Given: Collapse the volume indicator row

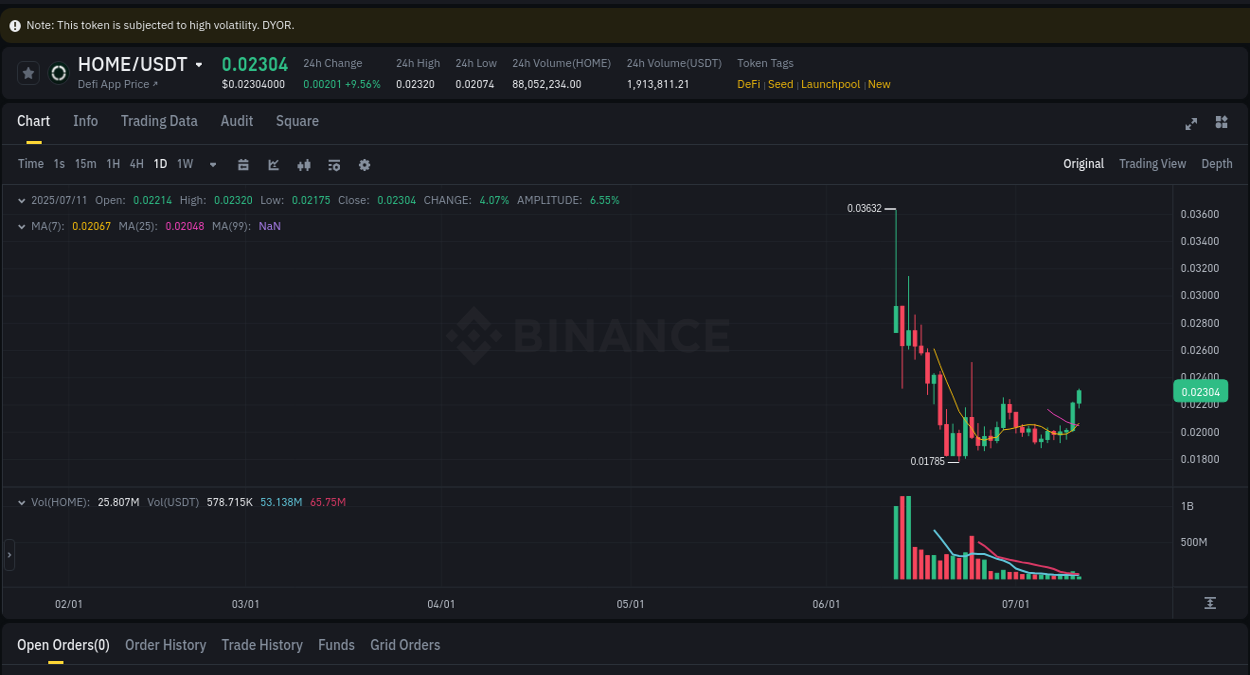Looking at the screenshot, I should (x=21, y=502).
